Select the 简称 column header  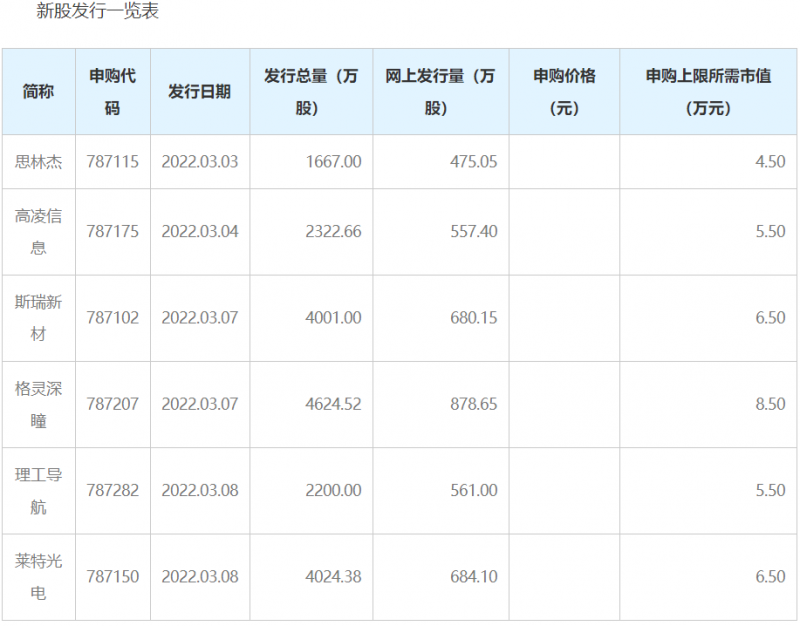[x=38, y=92]
